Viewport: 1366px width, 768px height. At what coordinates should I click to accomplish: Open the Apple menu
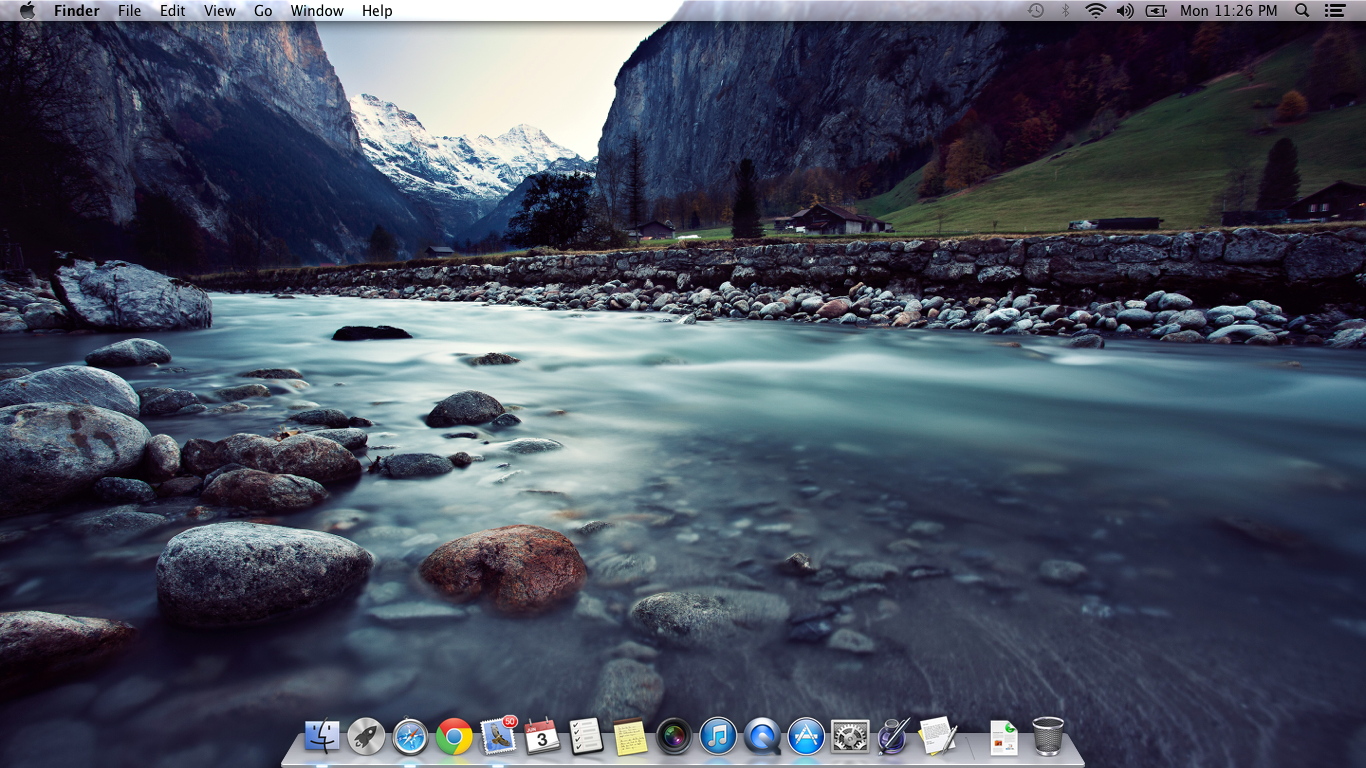coord(27,10)
